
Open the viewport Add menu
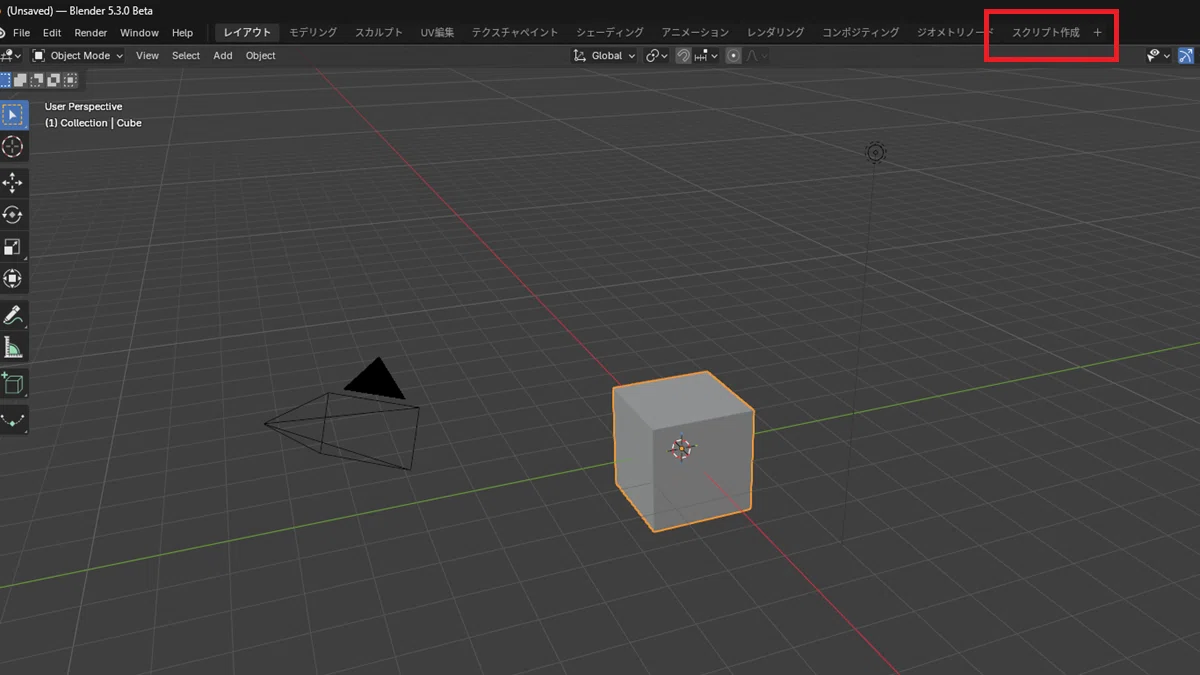[223, 56]
